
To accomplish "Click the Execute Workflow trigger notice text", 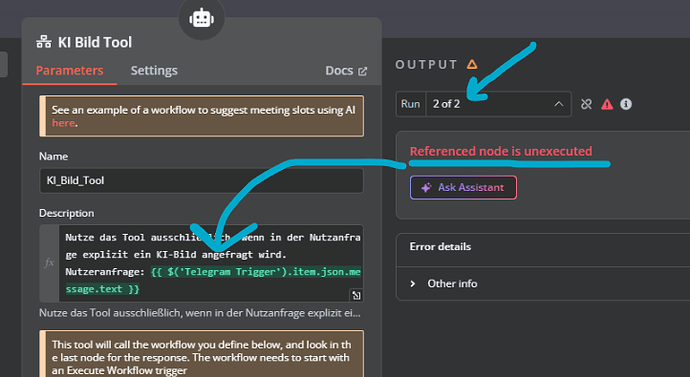I will coord(202,358).
